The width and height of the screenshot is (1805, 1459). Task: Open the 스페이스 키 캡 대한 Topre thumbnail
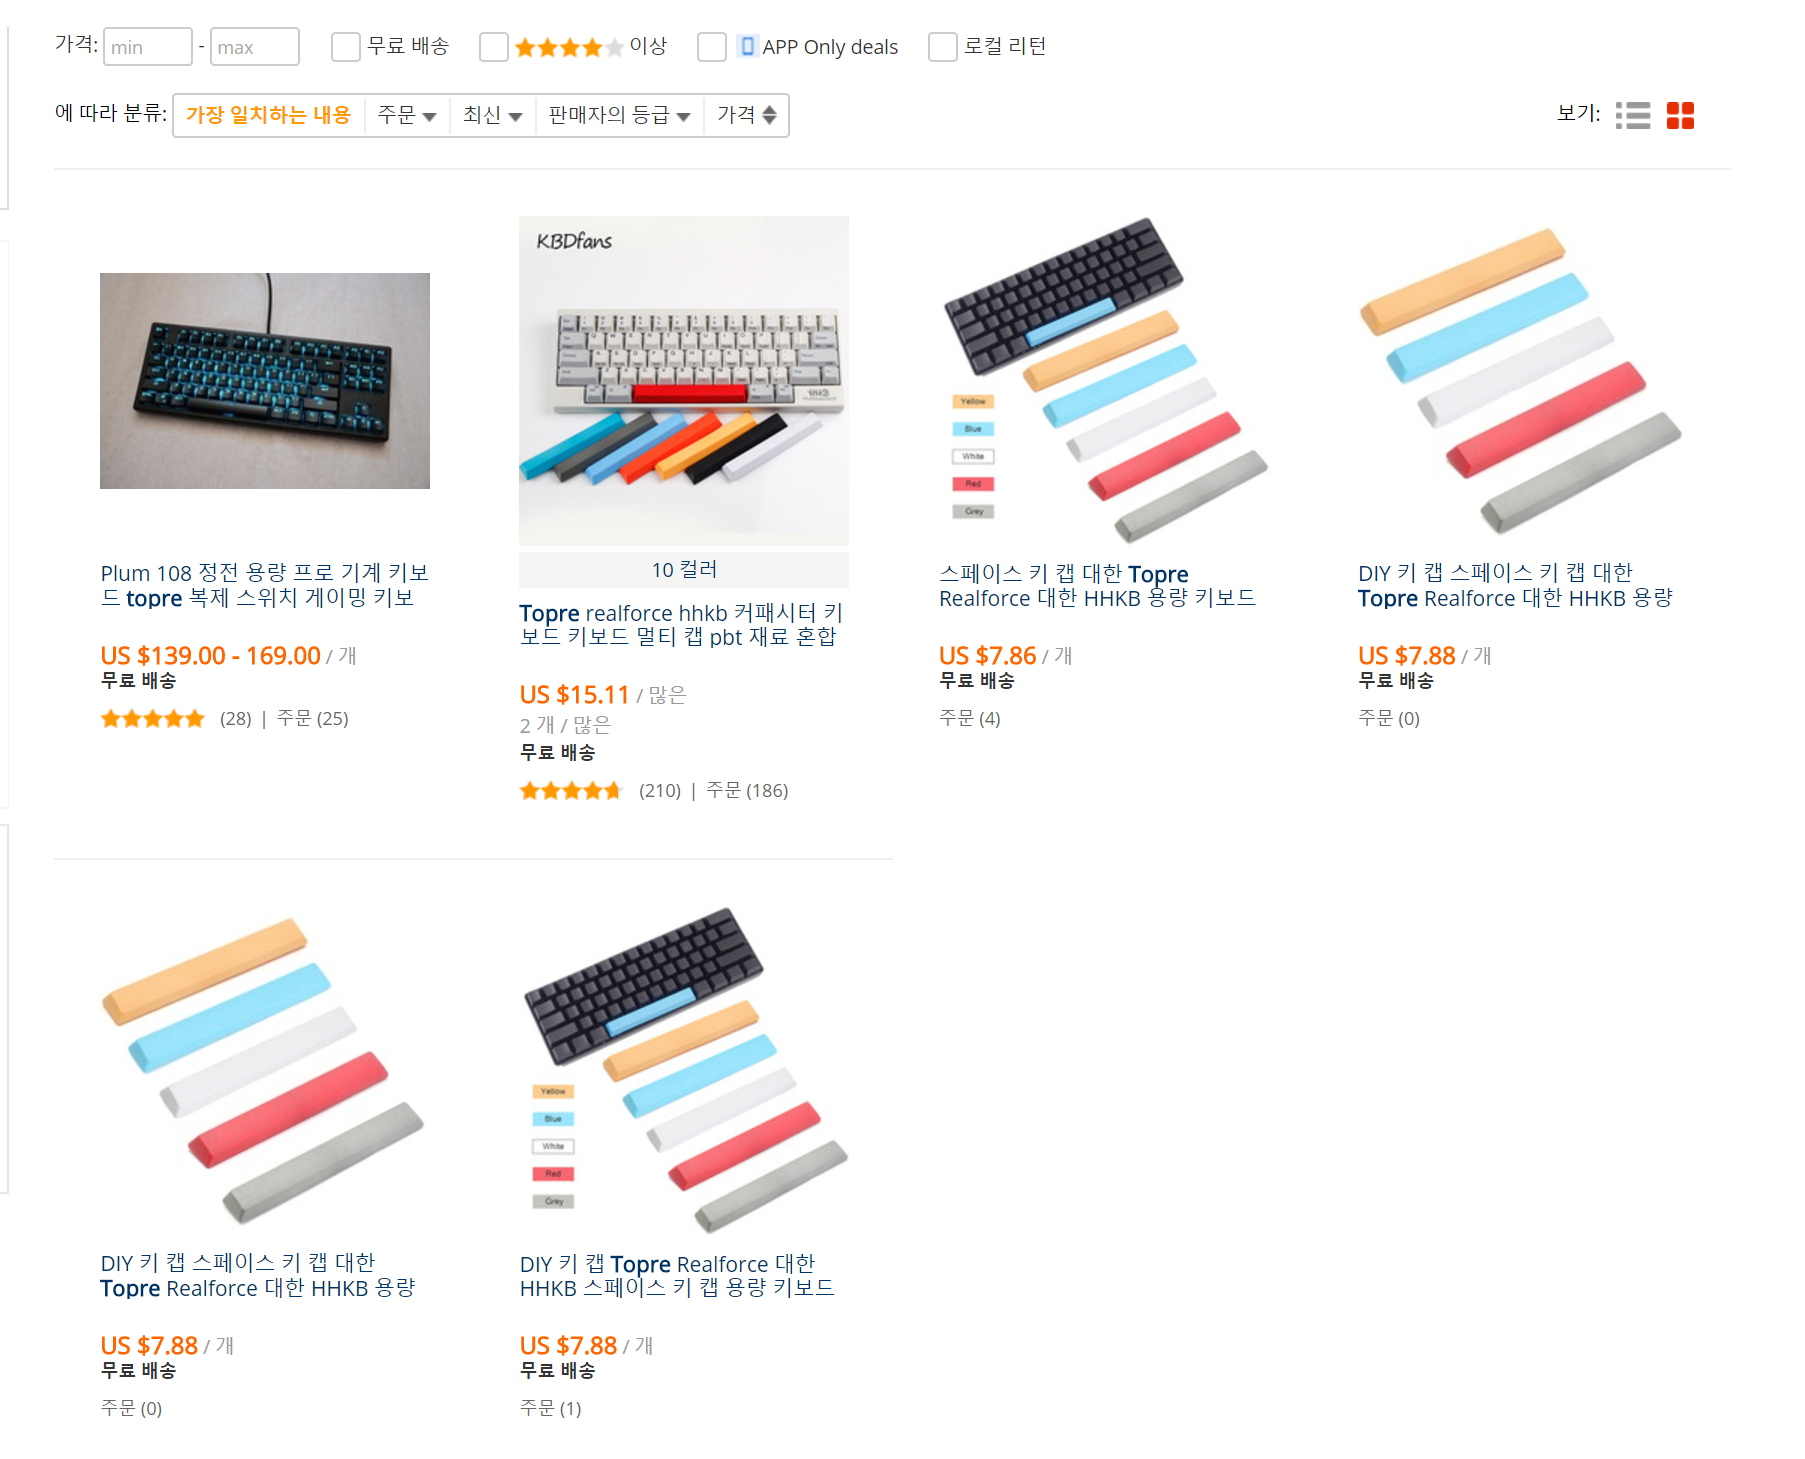[1103, 381]
